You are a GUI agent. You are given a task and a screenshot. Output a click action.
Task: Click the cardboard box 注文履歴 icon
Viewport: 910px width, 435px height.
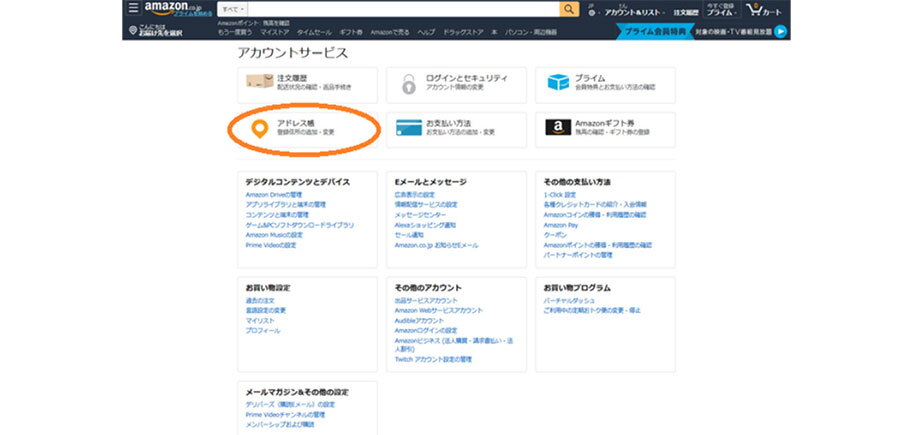pos(259,81)
